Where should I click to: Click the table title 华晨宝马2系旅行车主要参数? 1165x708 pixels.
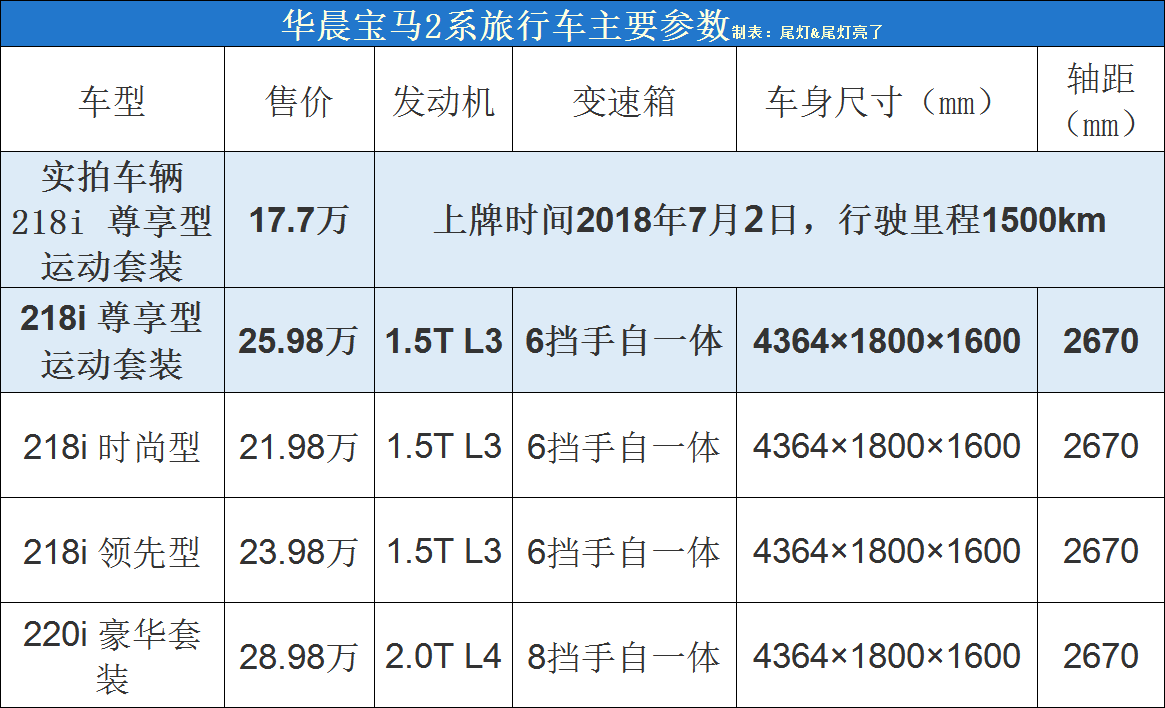[x=505, y=25]
